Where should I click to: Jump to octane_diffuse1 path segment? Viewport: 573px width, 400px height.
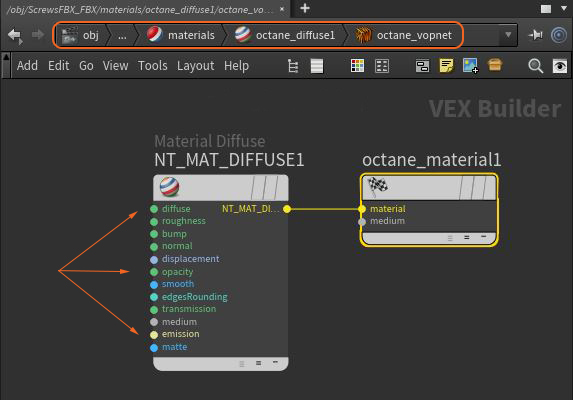pos(285,35)
